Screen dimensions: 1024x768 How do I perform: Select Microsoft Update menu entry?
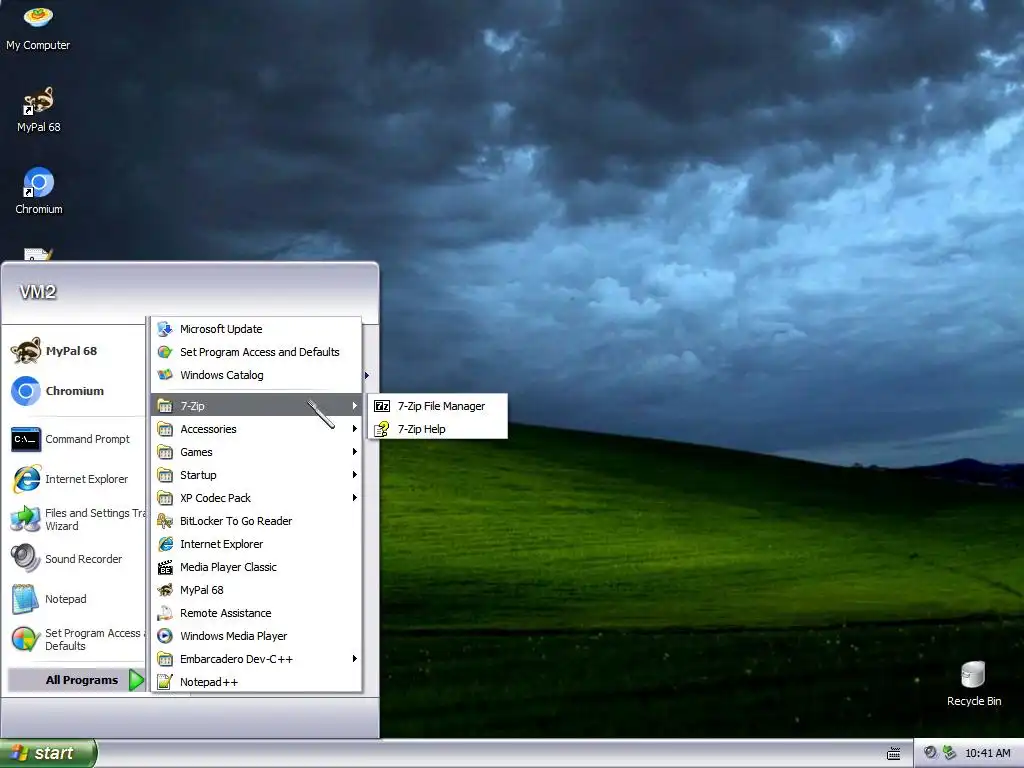pyautogui.click(x=256, y=329)
